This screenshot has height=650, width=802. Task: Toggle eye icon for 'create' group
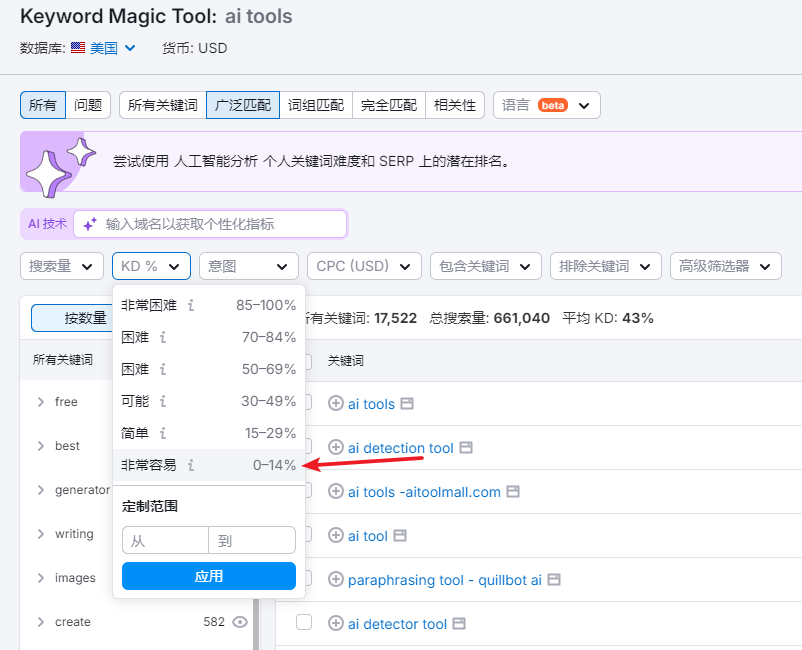click(240, 622)
